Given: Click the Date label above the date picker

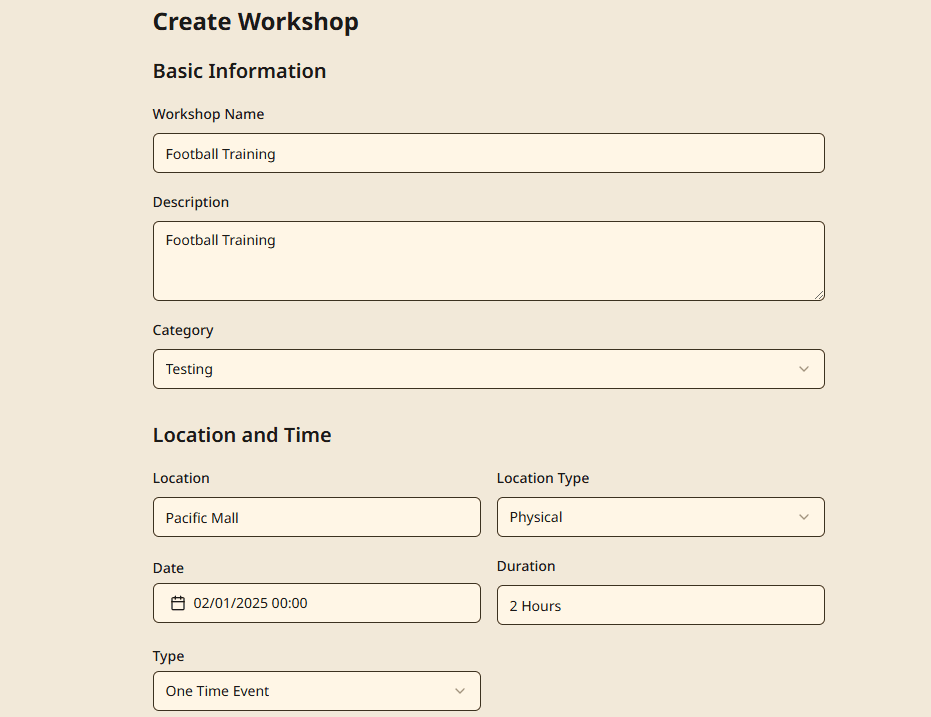Looking at the screenshot, I should (x=168, y=568).
